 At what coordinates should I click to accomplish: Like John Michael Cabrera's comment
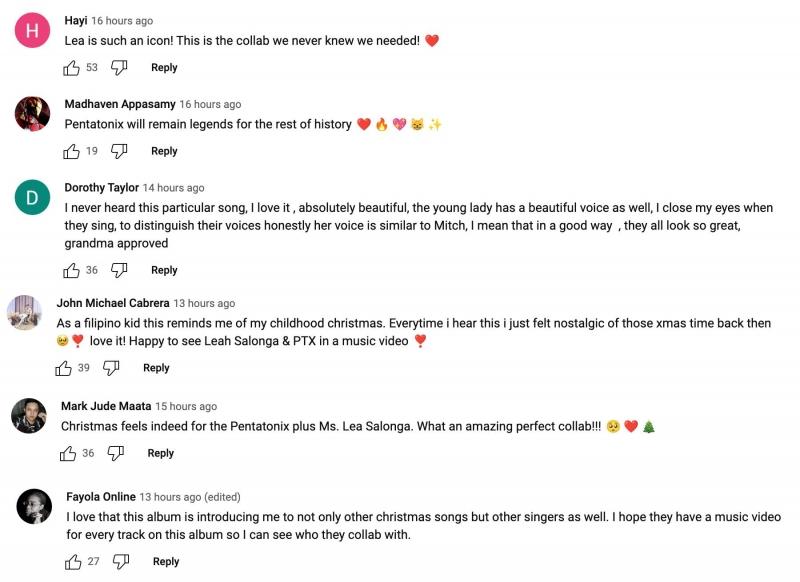coord(64,368)
